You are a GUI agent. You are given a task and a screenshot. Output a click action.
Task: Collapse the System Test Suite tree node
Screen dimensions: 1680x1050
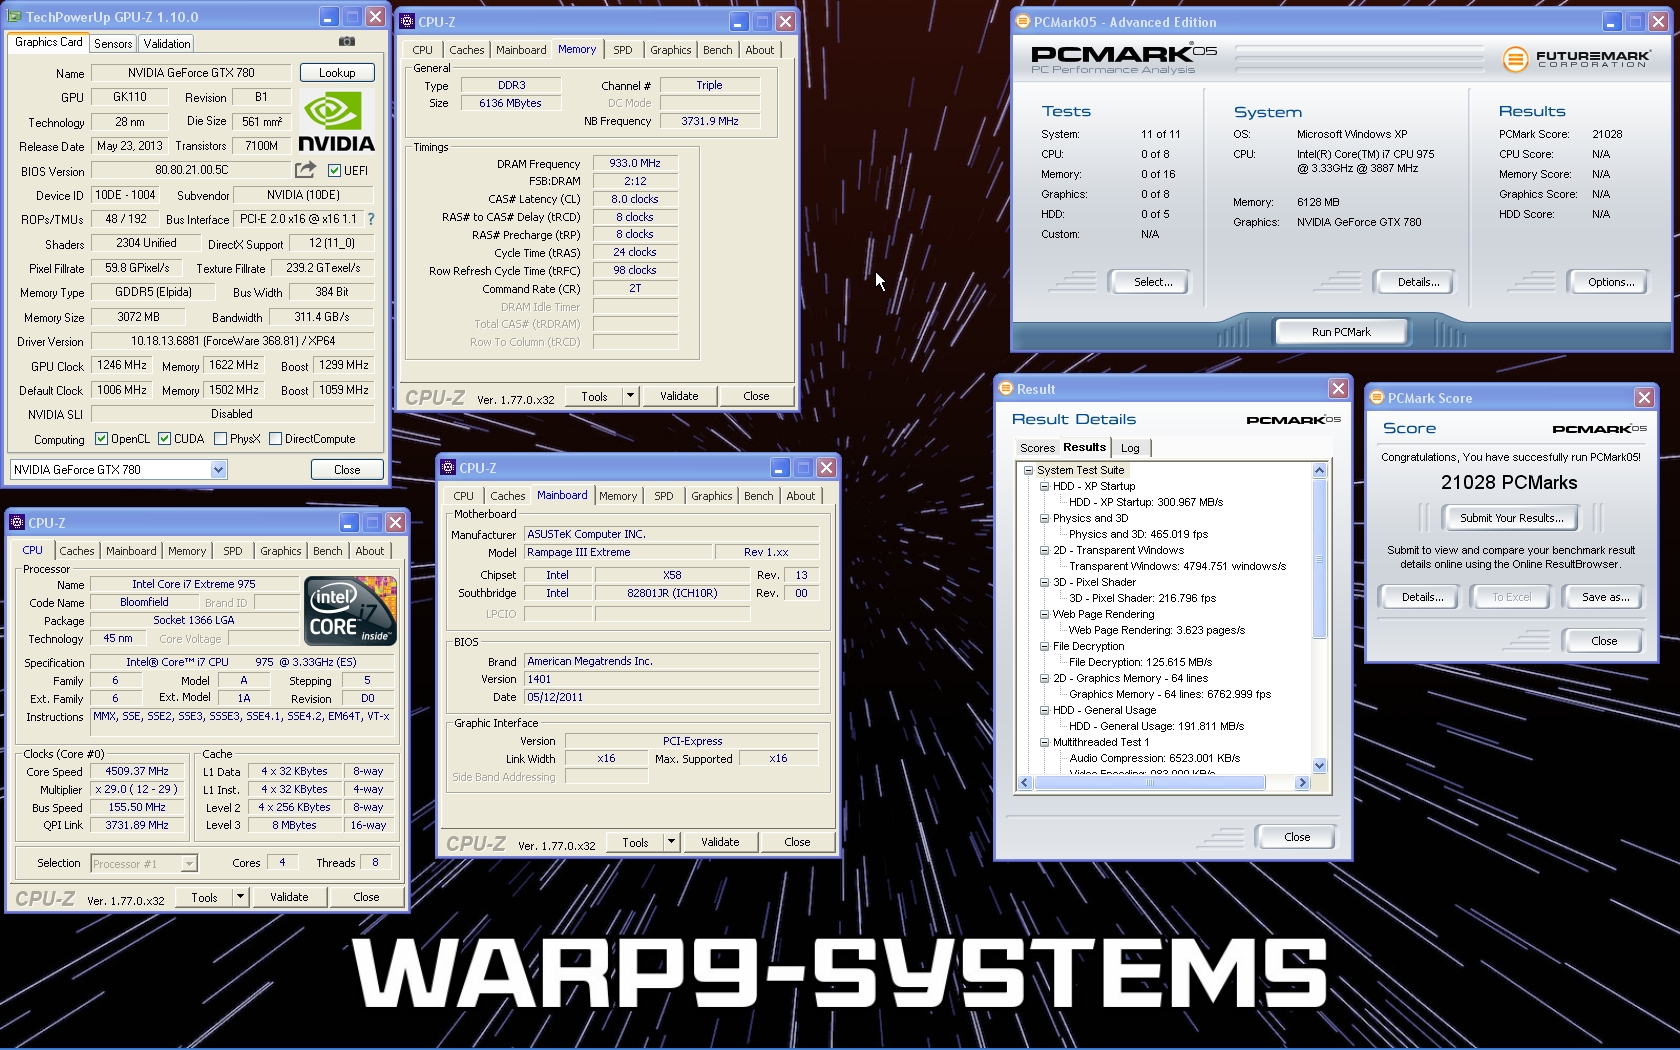1028,470
